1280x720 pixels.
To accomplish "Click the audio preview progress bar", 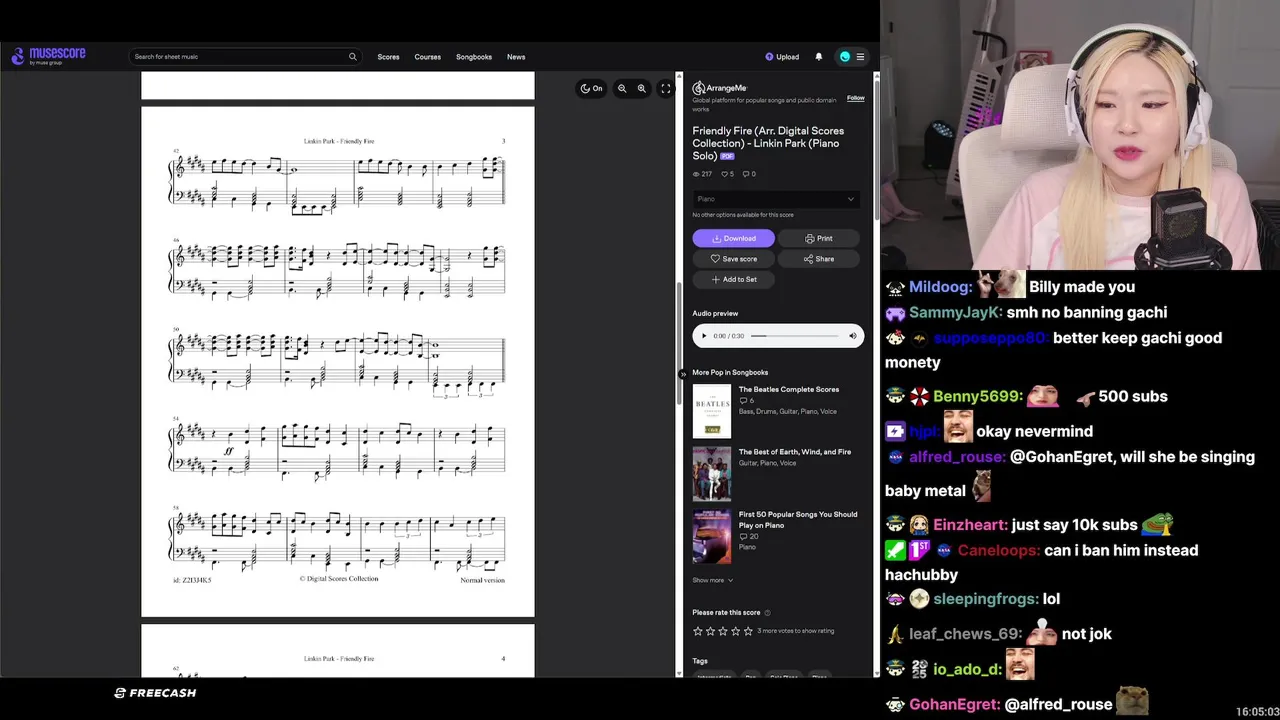I will tap(795, 336).
